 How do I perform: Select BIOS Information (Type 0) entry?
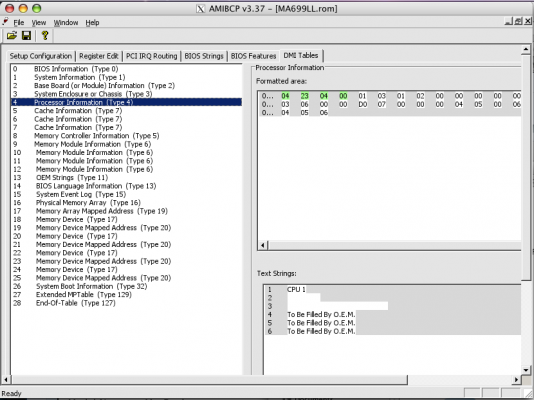pos(126,69)
